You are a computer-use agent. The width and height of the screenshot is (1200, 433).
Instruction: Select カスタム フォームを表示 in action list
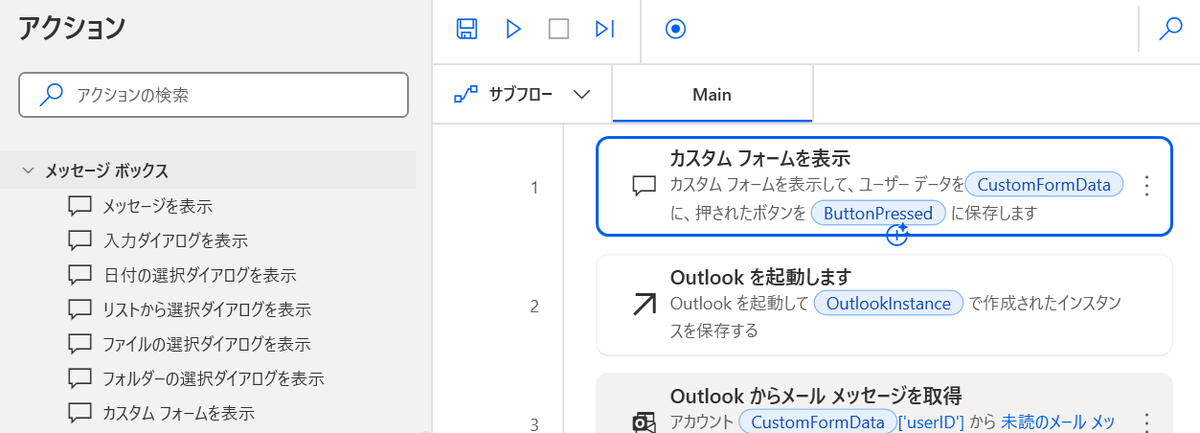pos(178,412)
